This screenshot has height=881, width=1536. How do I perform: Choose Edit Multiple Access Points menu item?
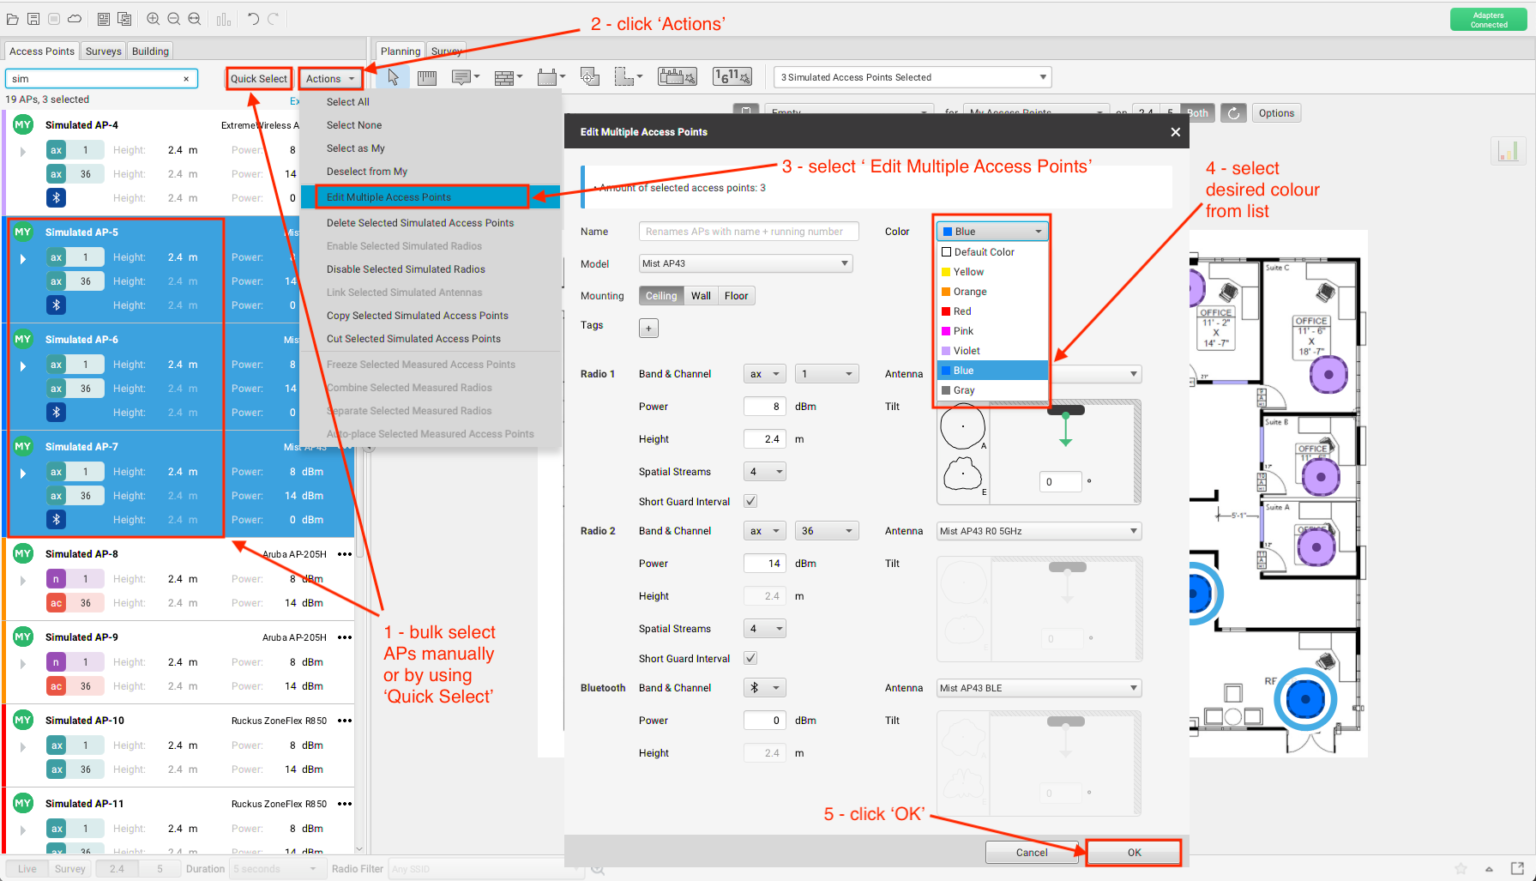point(422,197)
